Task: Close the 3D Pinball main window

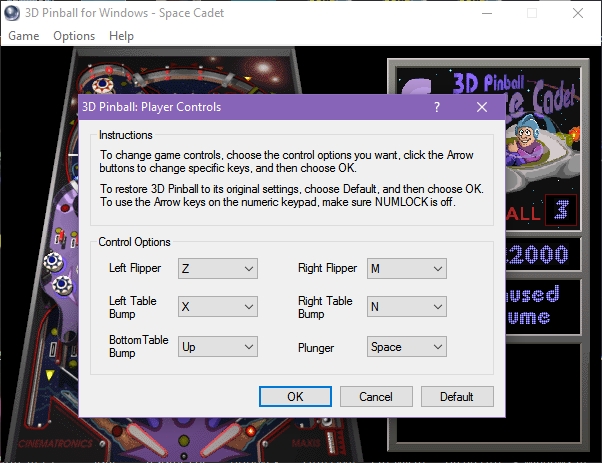Action: click(x=578, y=13)
